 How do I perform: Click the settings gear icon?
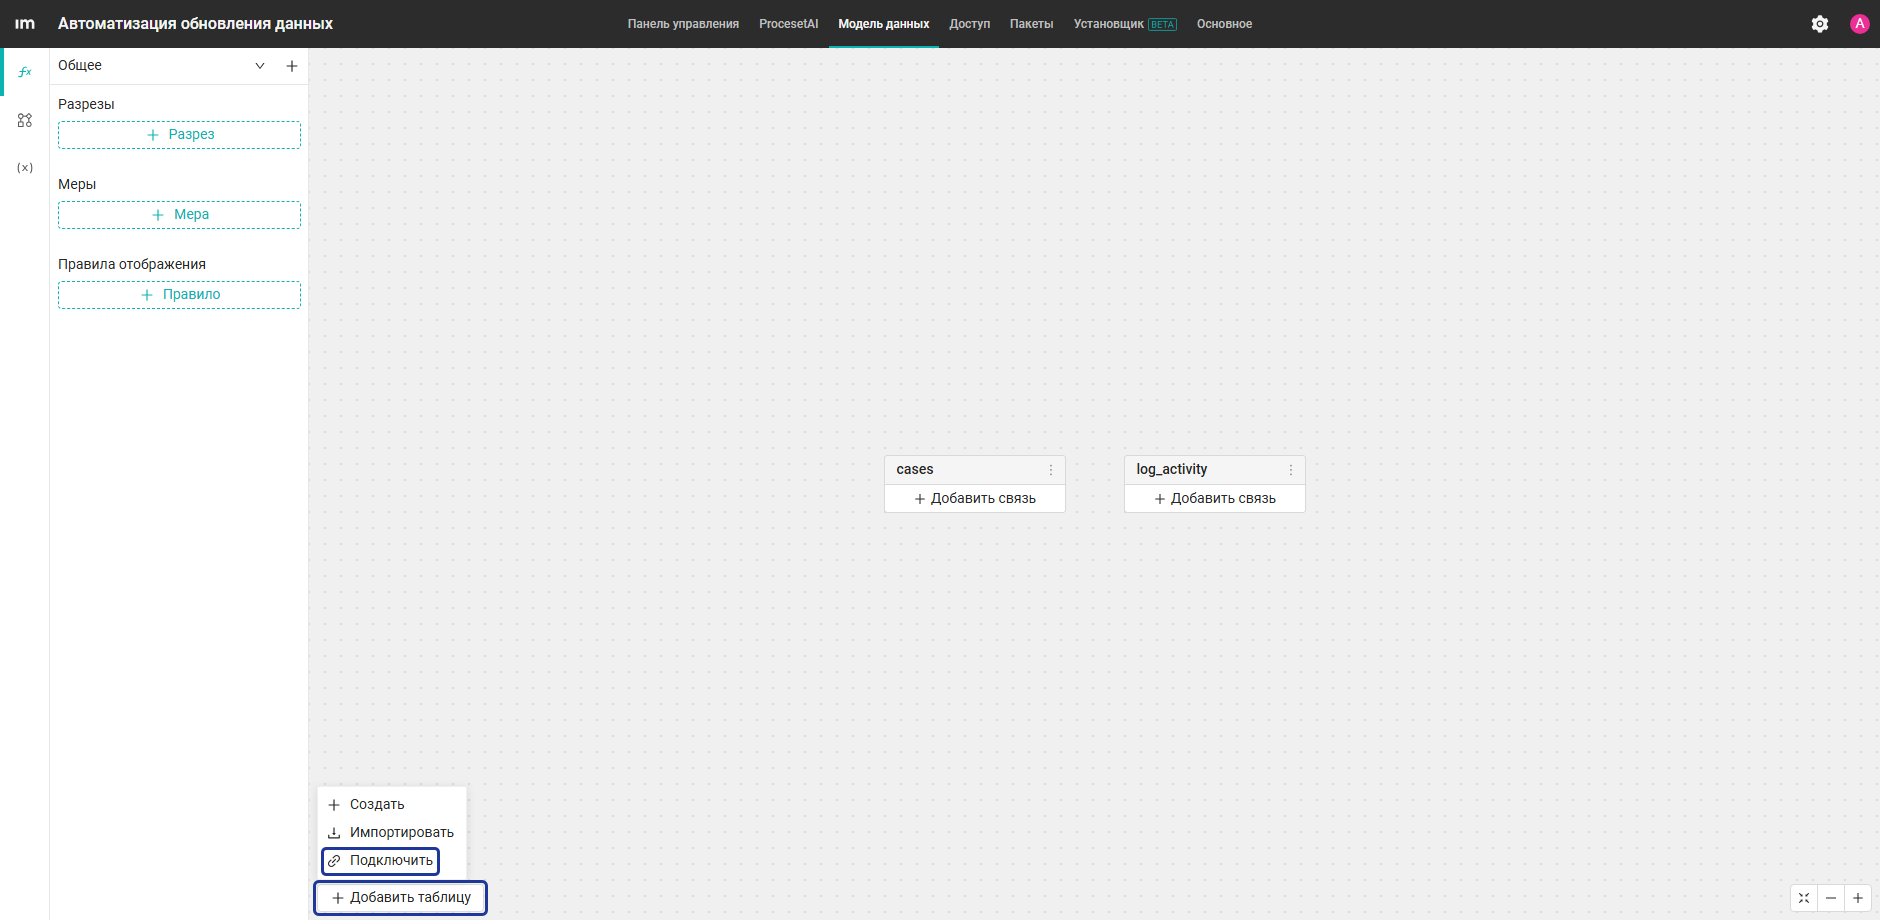click(x=1820, y=24)
